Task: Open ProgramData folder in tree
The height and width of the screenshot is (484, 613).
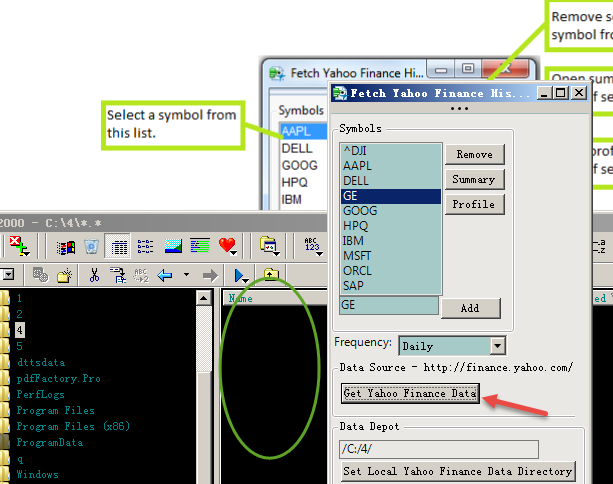Action: [x=49, y=443]
